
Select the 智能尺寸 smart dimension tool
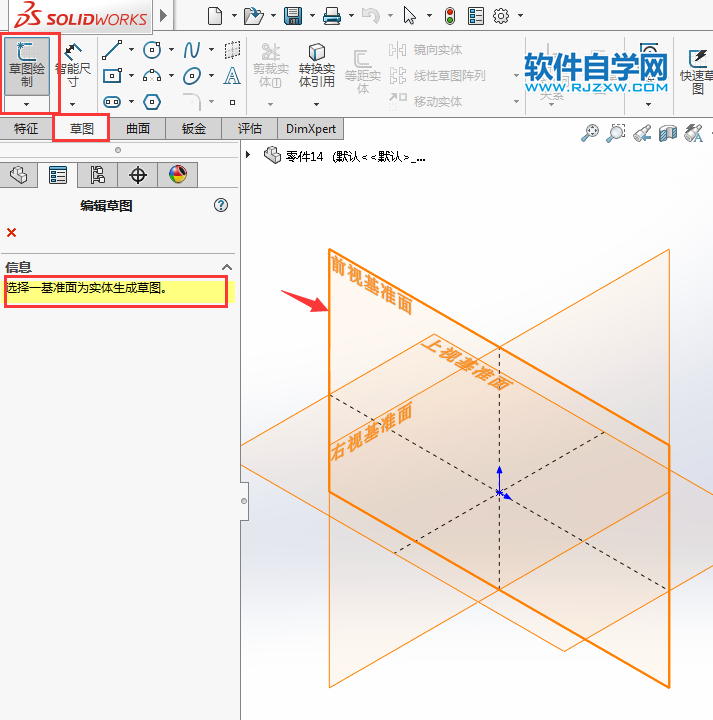coord(73,65)
